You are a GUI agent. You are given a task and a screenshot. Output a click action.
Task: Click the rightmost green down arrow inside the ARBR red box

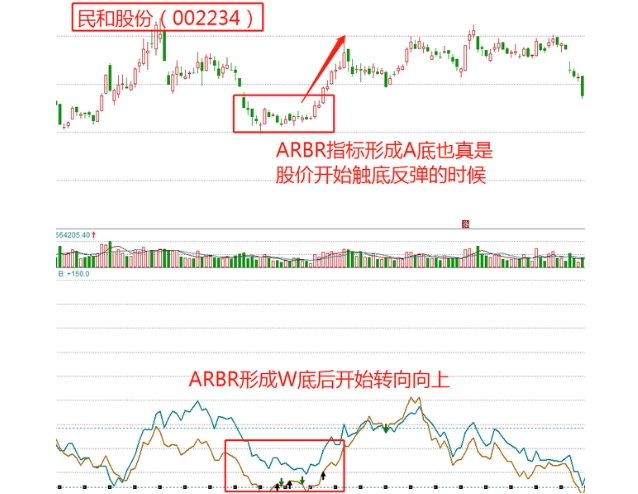pyautogui.click(x=302, y=480)
